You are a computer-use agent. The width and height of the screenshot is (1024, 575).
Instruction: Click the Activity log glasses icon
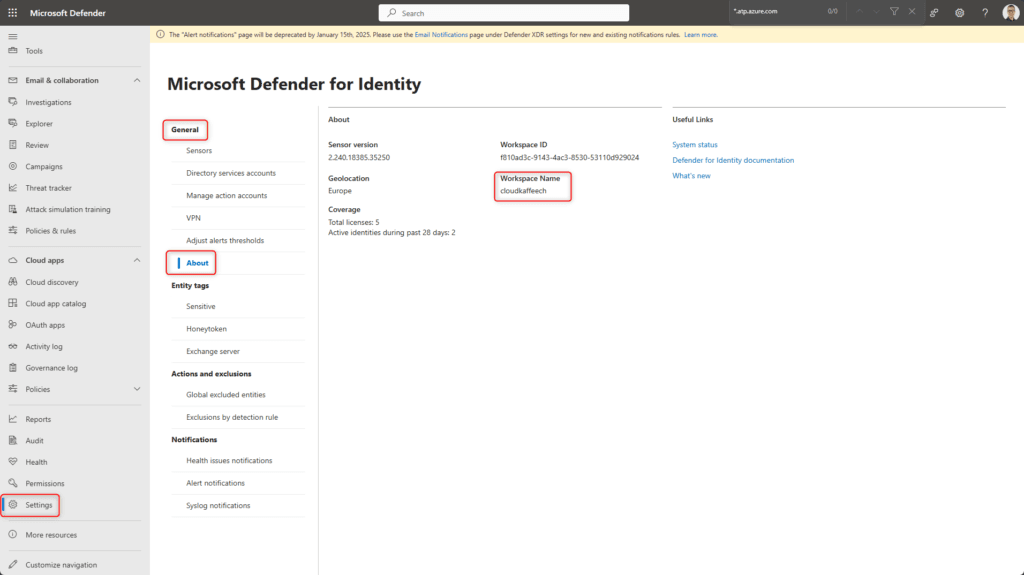[13, 346]
